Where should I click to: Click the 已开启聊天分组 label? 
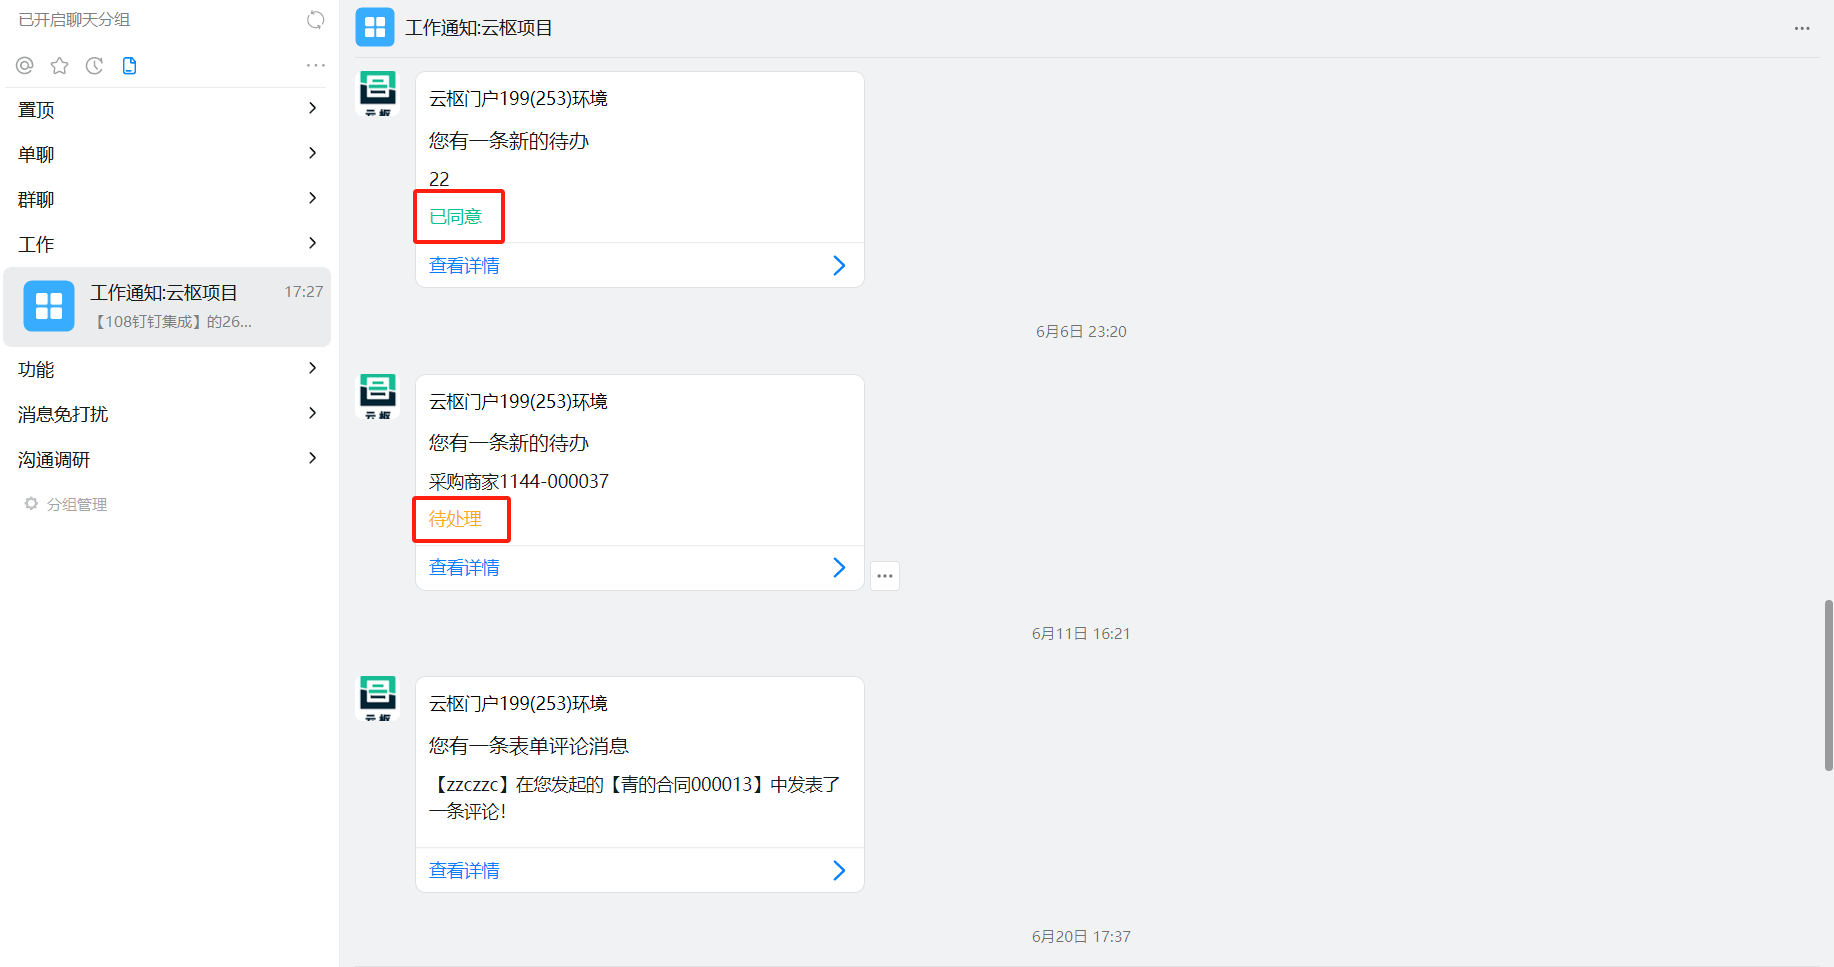pyautogui.click(x=74, y=20)
